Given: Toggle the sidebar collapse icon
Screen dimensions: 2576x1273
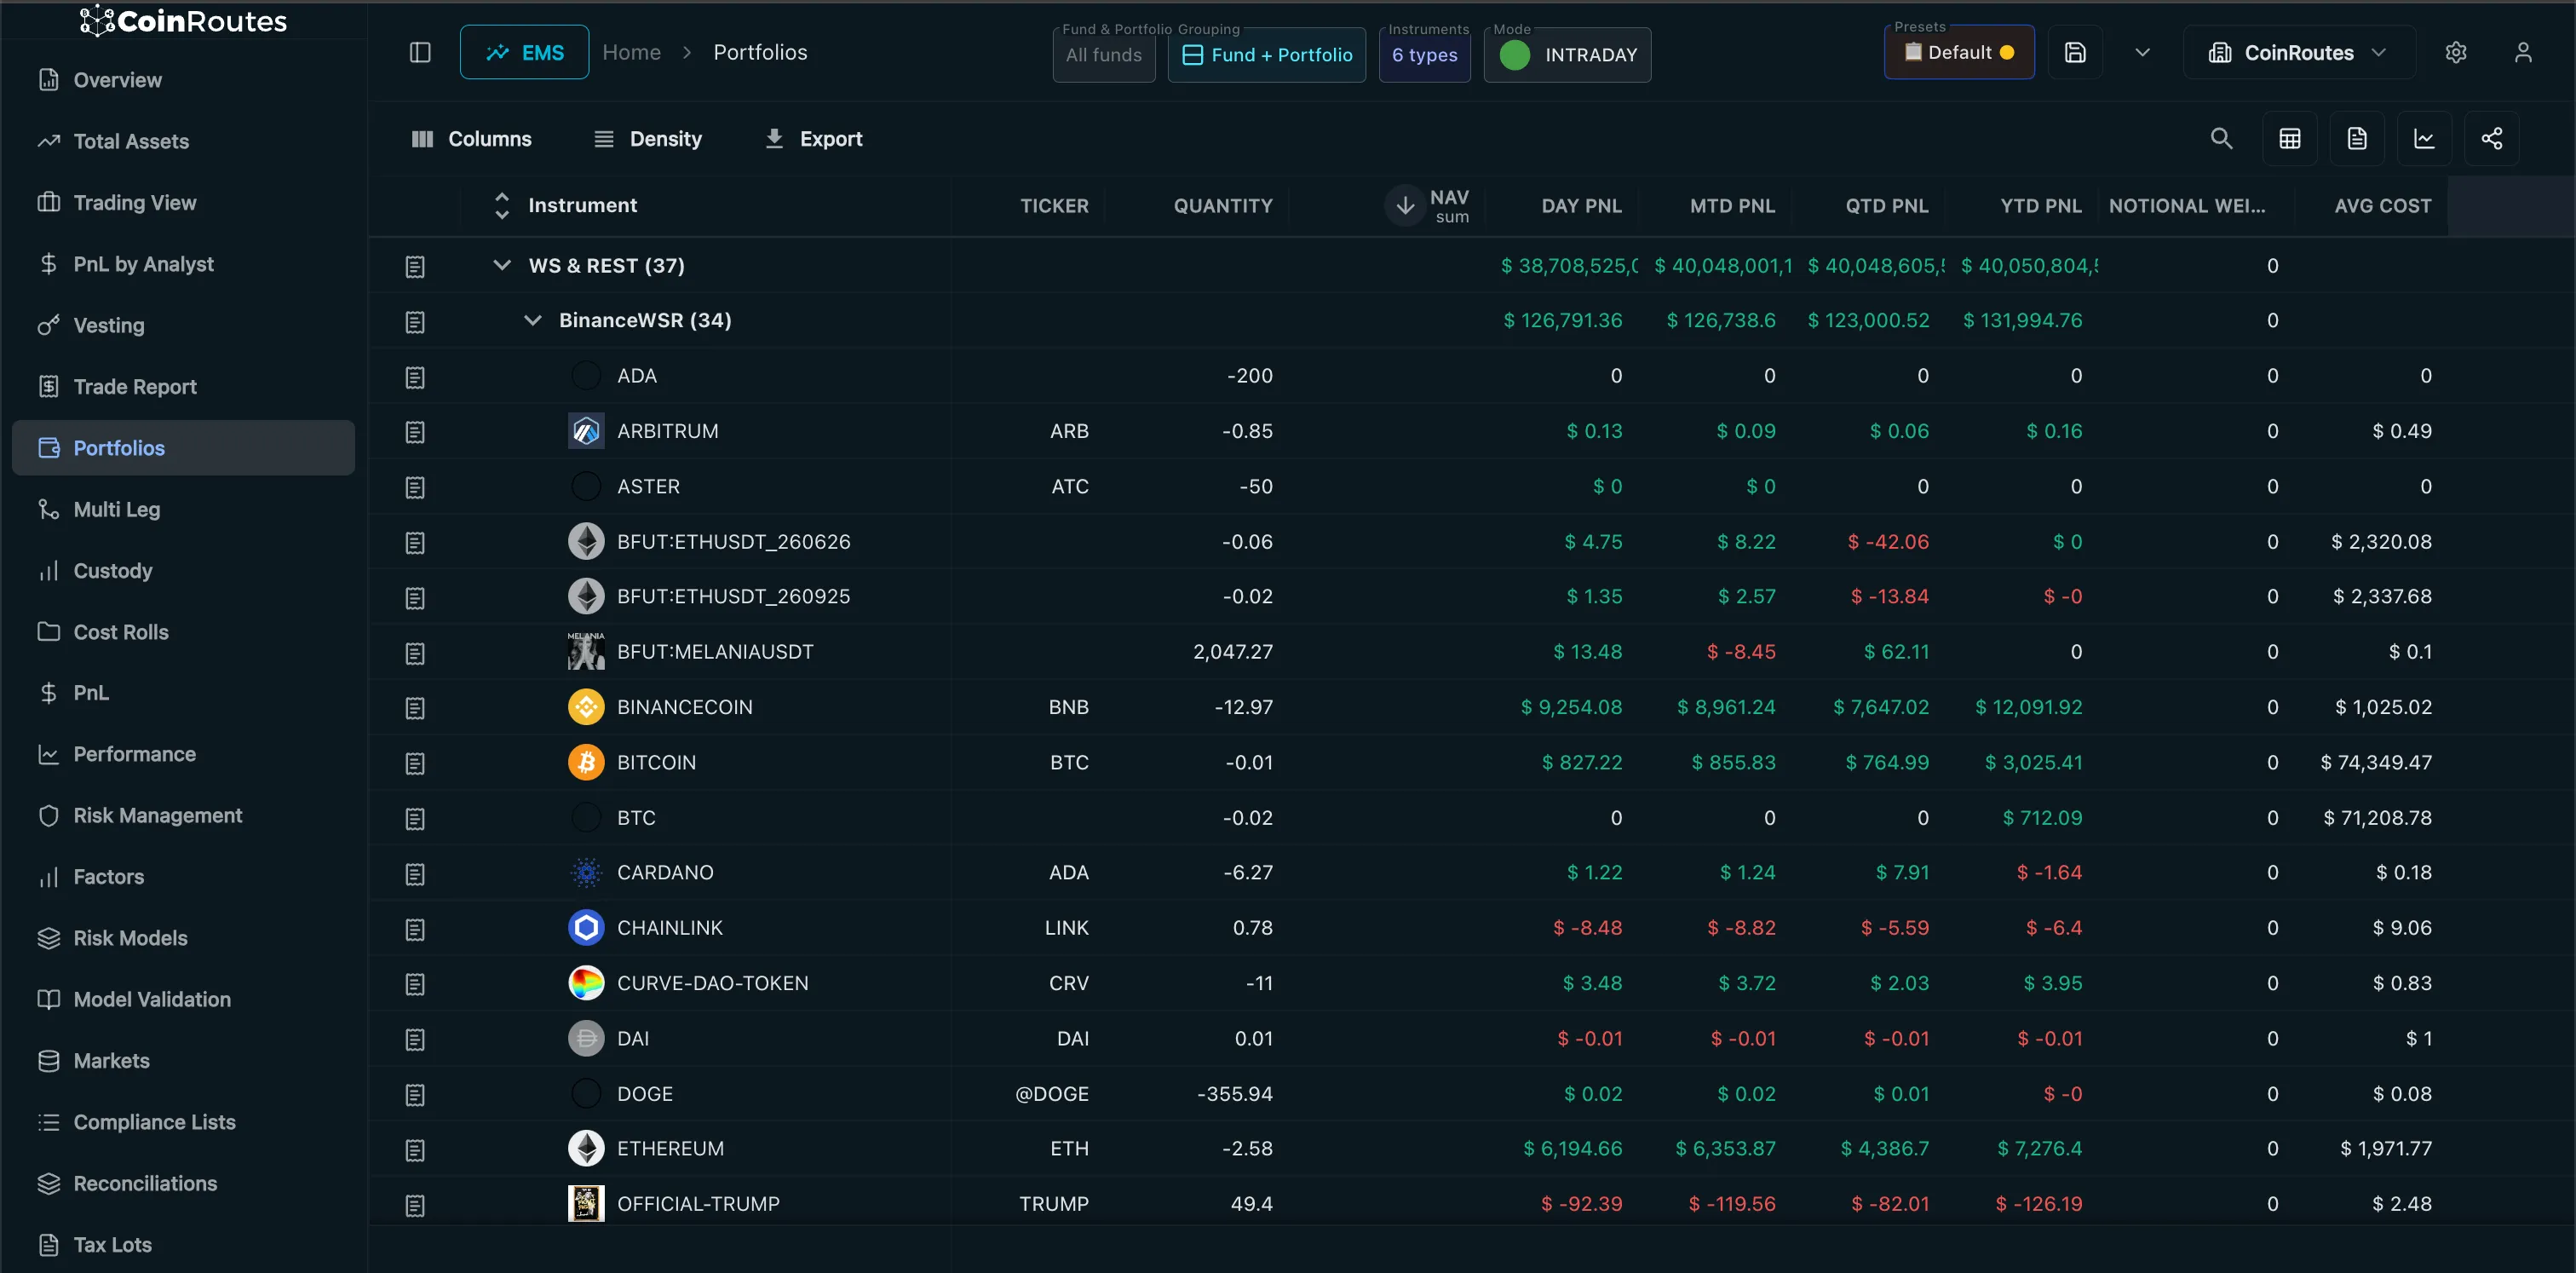Looking at the screenshot, I should tap(420, 53).
